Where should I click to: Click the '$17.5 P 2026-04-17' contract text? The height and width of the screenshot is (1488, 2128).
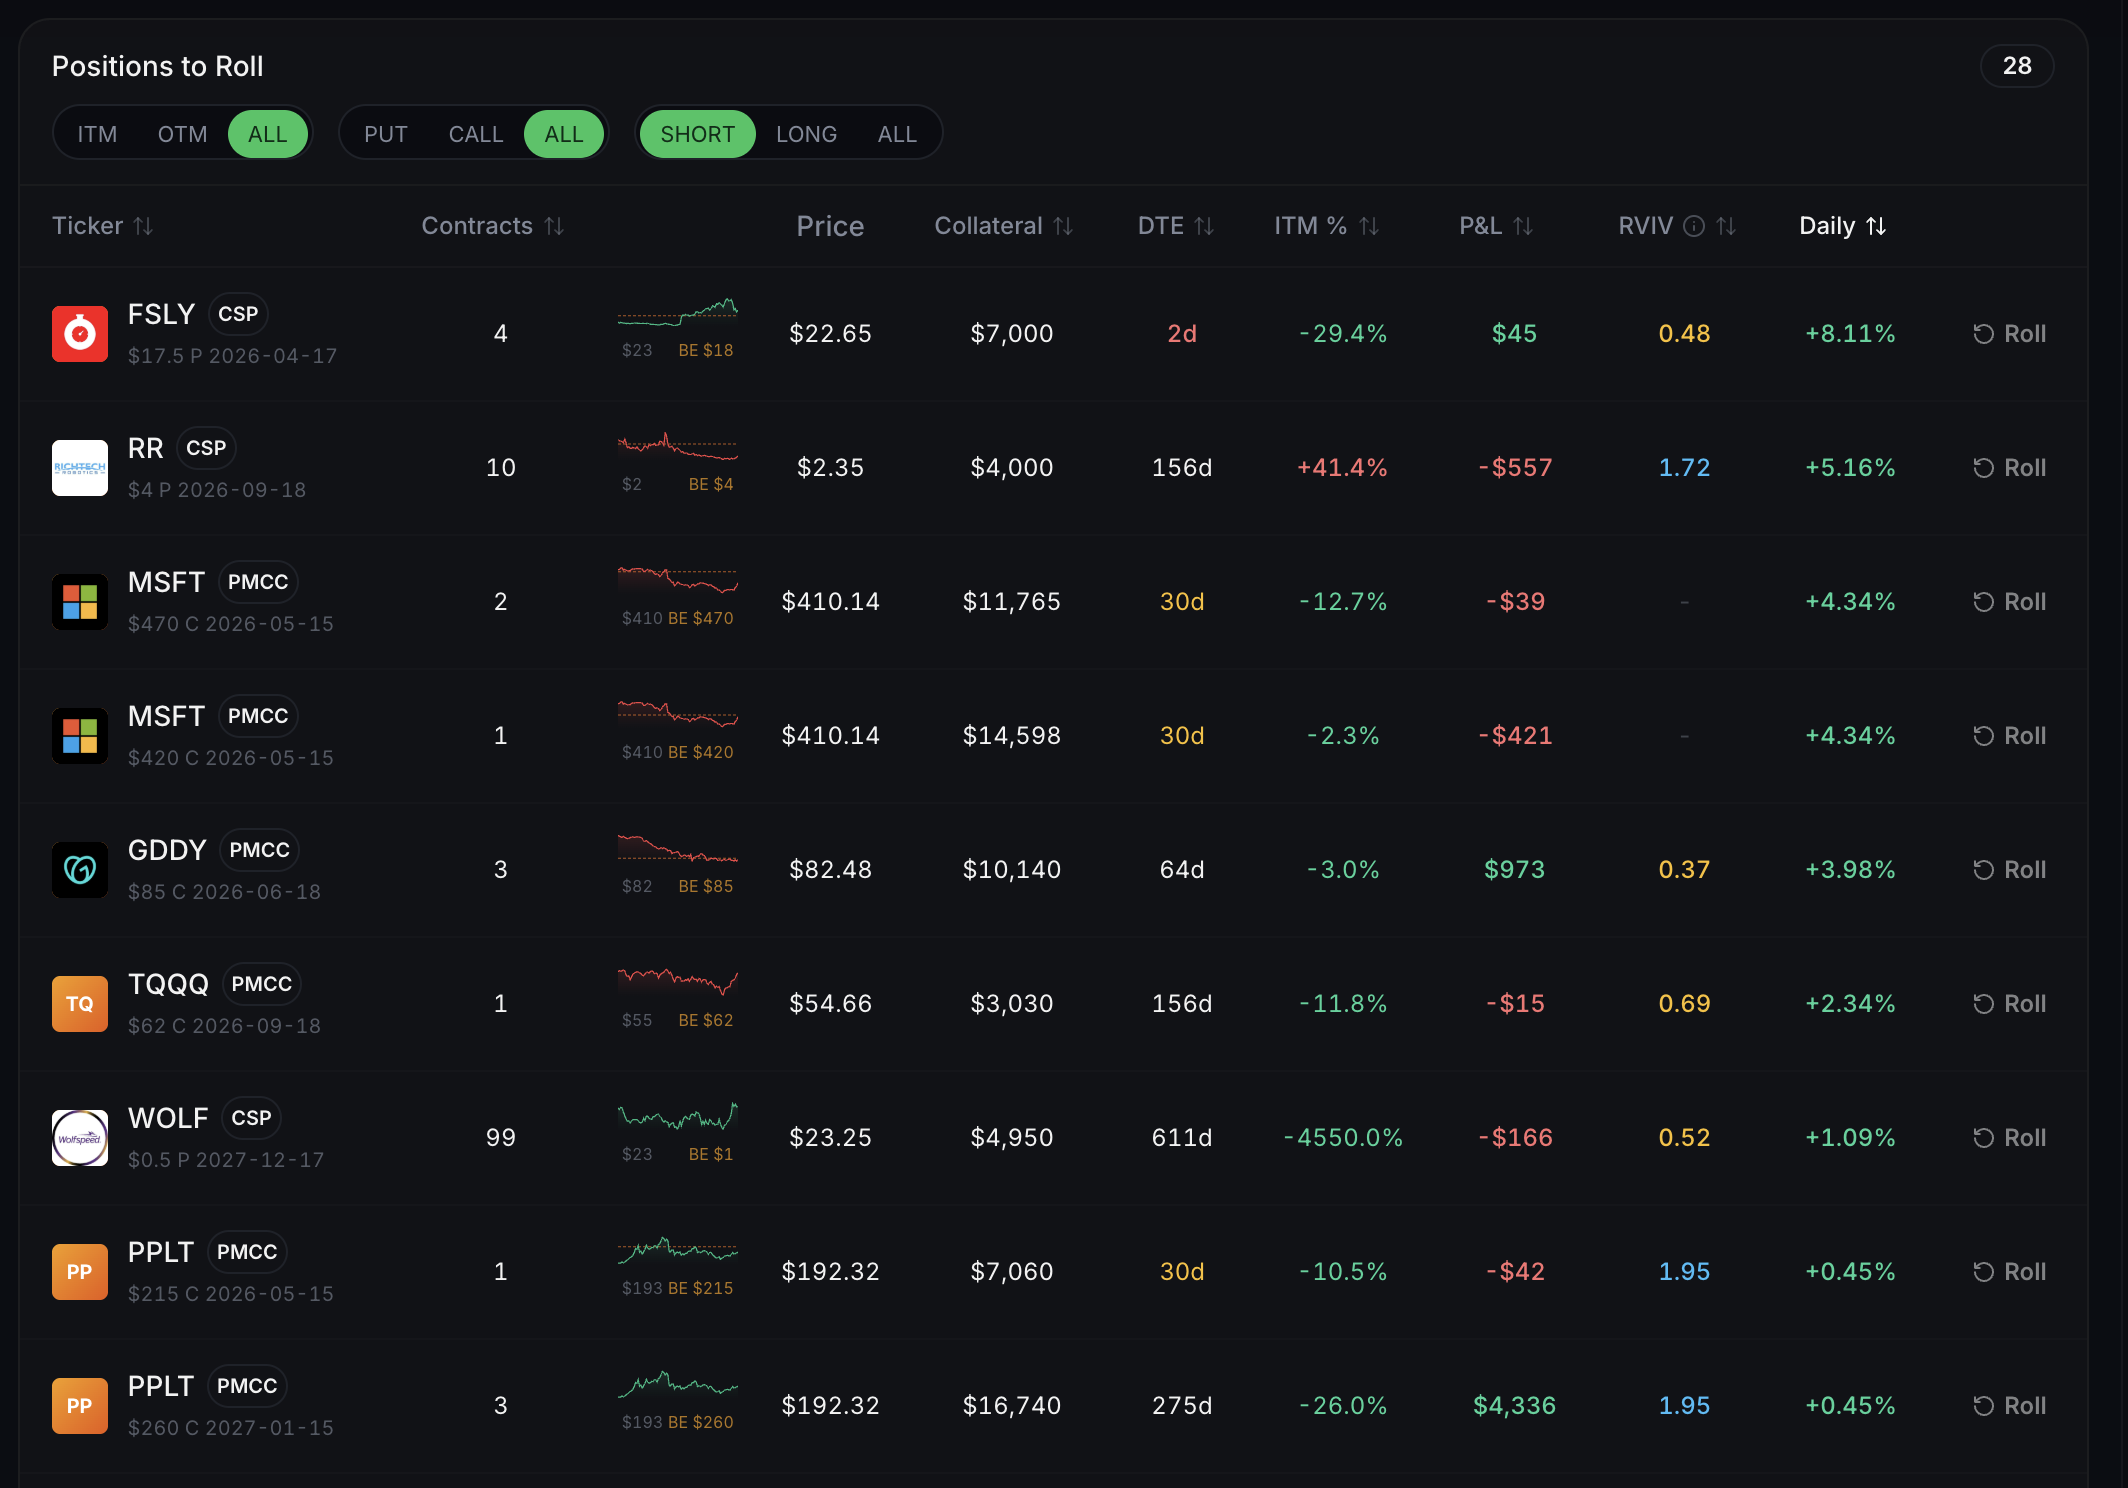[x=233, y=356]
